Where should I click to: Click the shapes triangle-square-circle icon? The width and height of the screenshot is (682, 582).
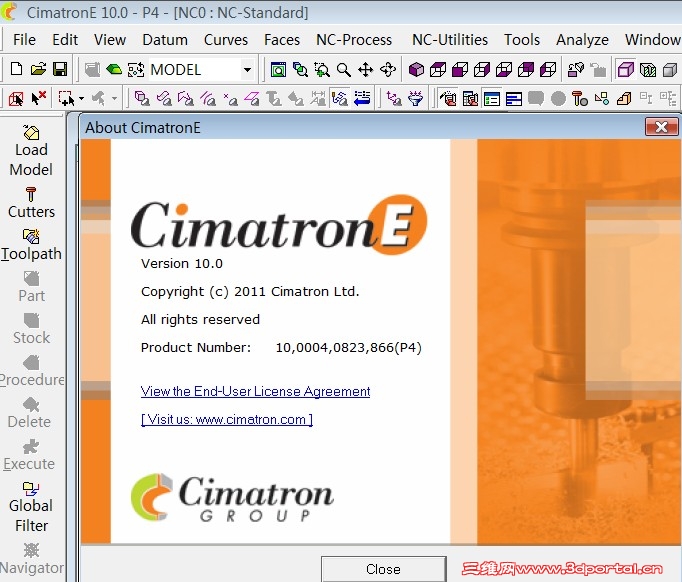(602, 99)
